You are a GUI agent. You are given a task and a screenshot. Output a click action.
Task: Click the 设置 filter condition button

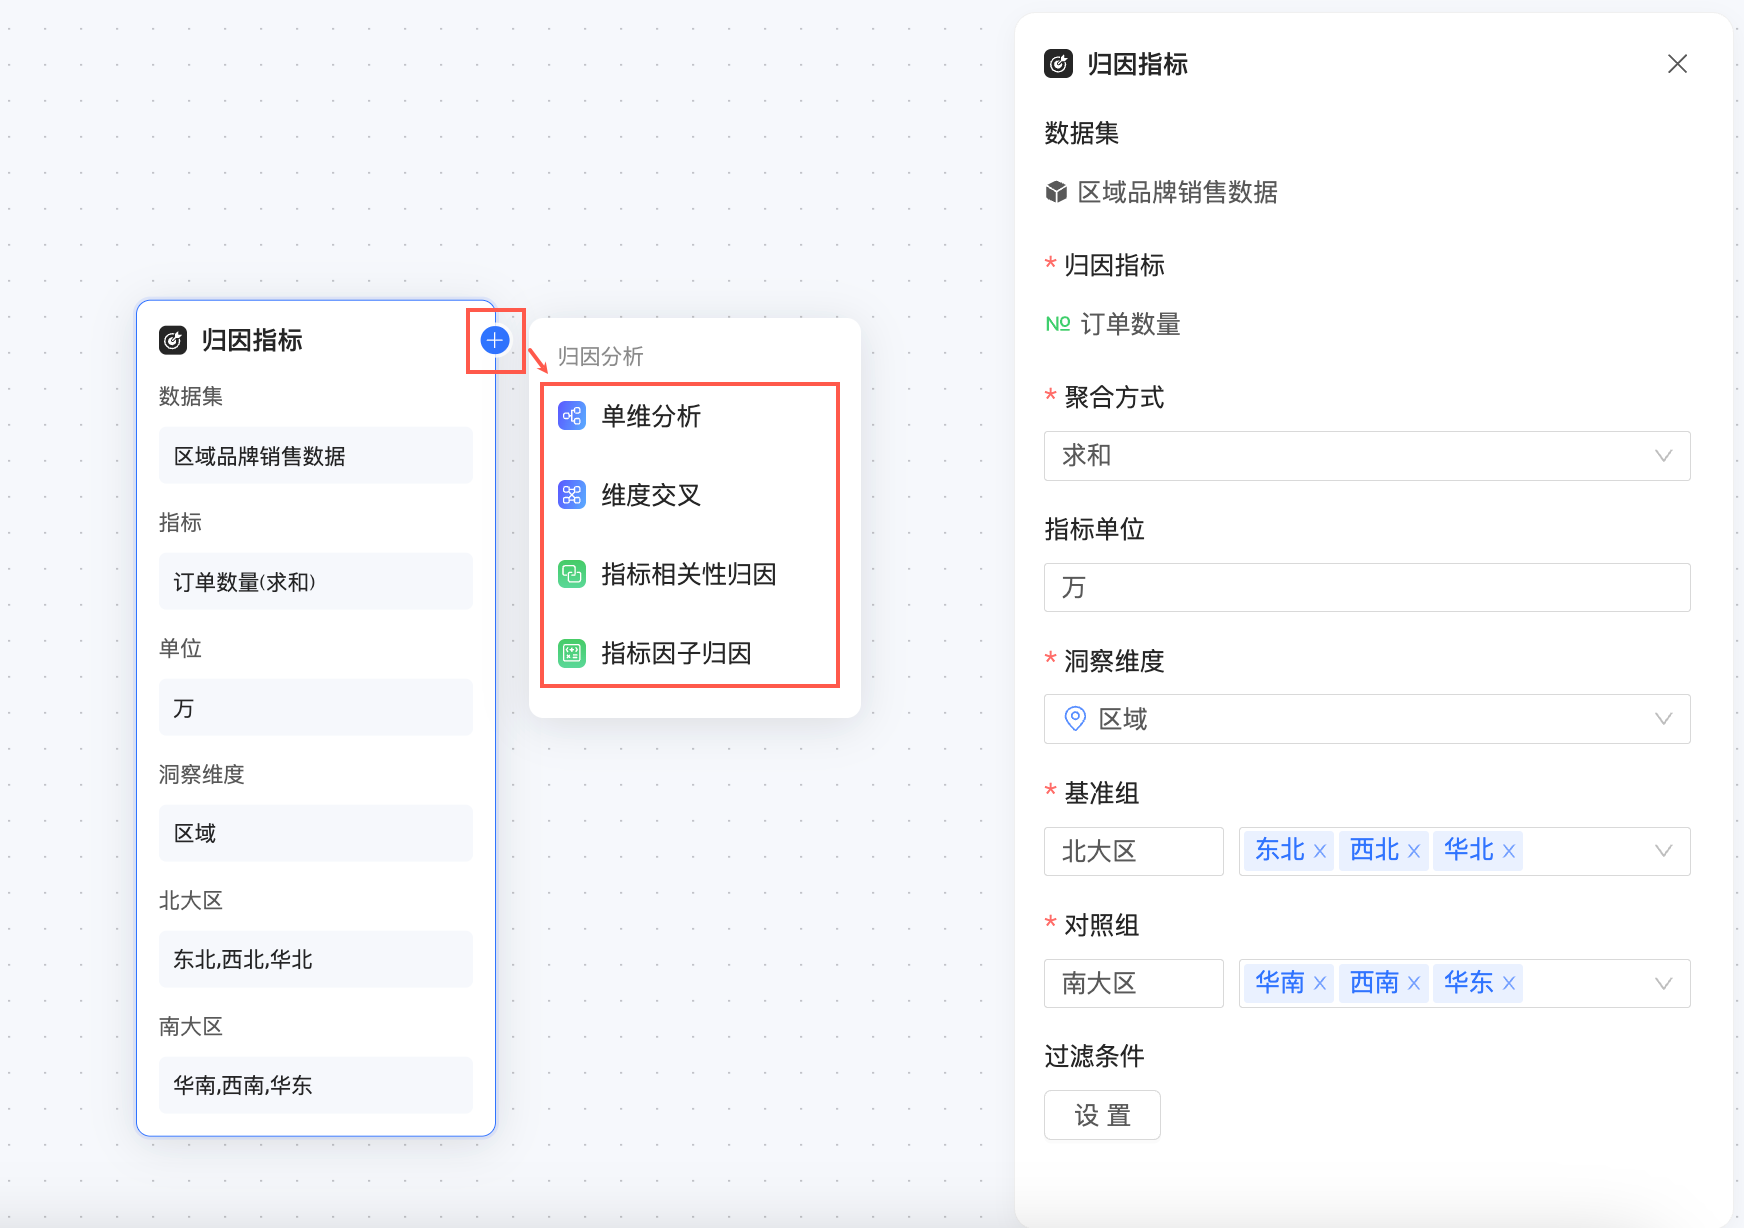click(x=1102, y=1115)
